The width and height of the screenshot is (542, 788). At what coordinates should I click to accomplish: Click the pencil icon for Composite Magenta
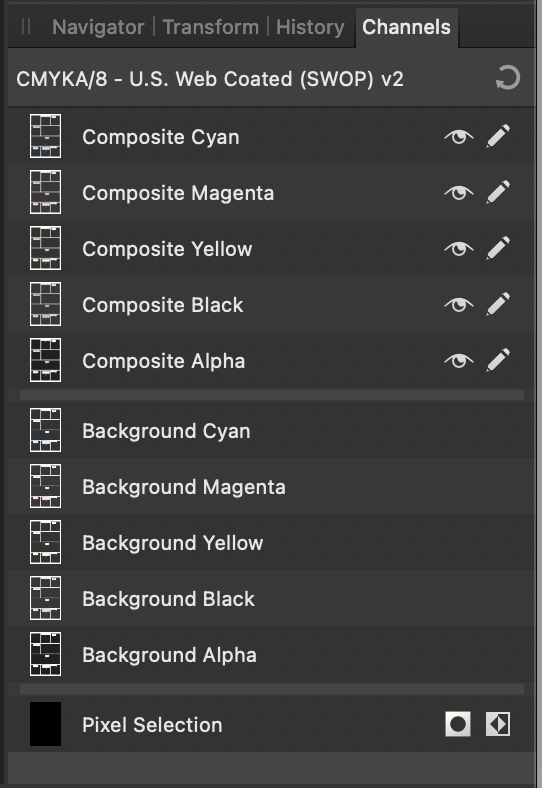498,192
